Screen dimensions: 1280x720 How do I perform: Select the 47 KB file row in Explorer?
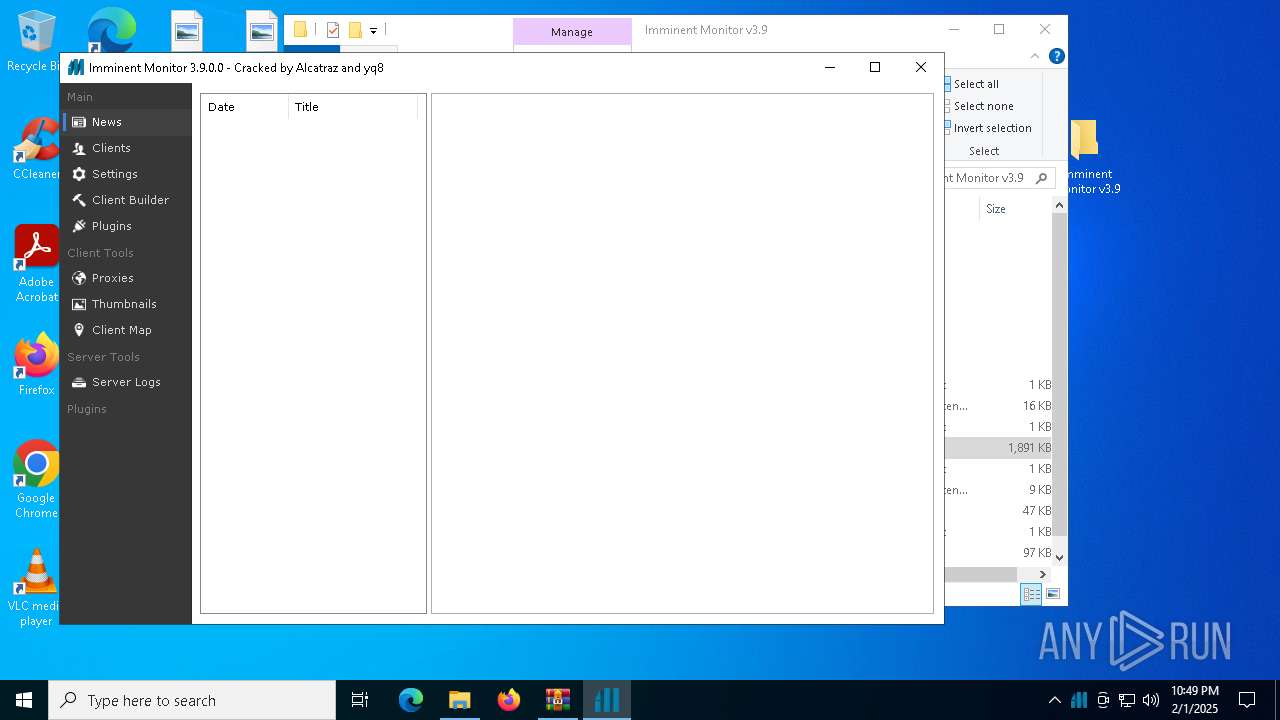[x=998, y=511]
